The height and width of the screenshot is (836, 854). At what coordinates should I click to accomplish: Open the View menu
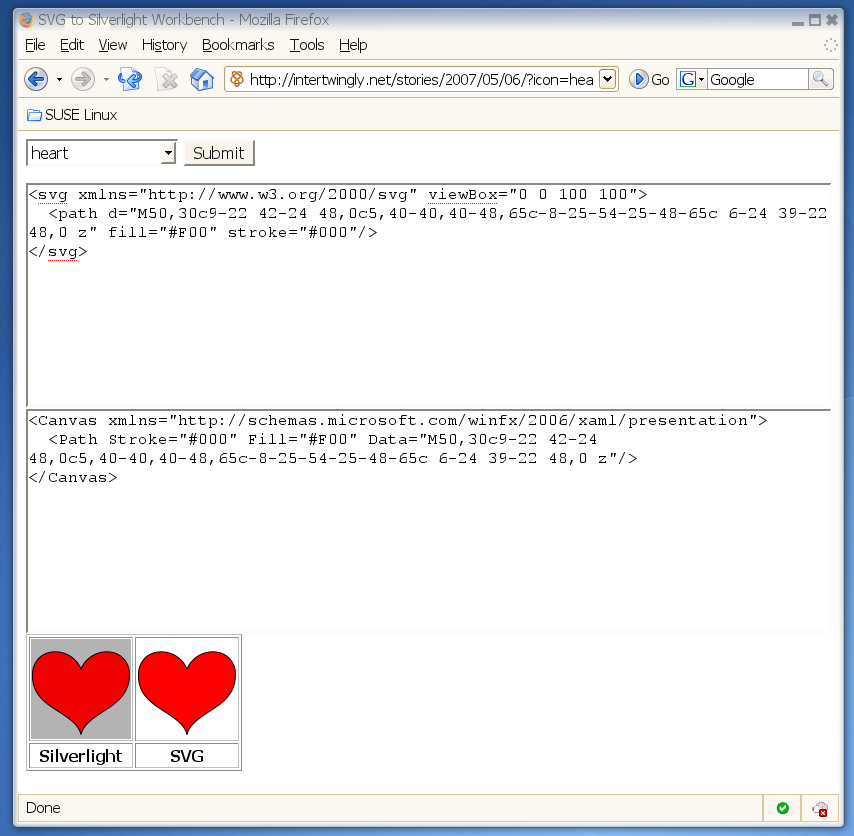[113, 45]
